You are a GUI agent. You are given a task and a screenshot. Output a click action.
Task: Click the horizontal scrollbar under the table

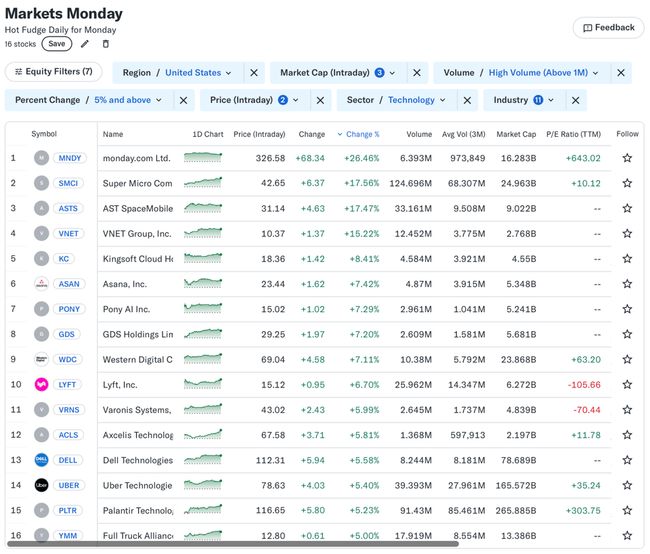(x=300, y=544)
